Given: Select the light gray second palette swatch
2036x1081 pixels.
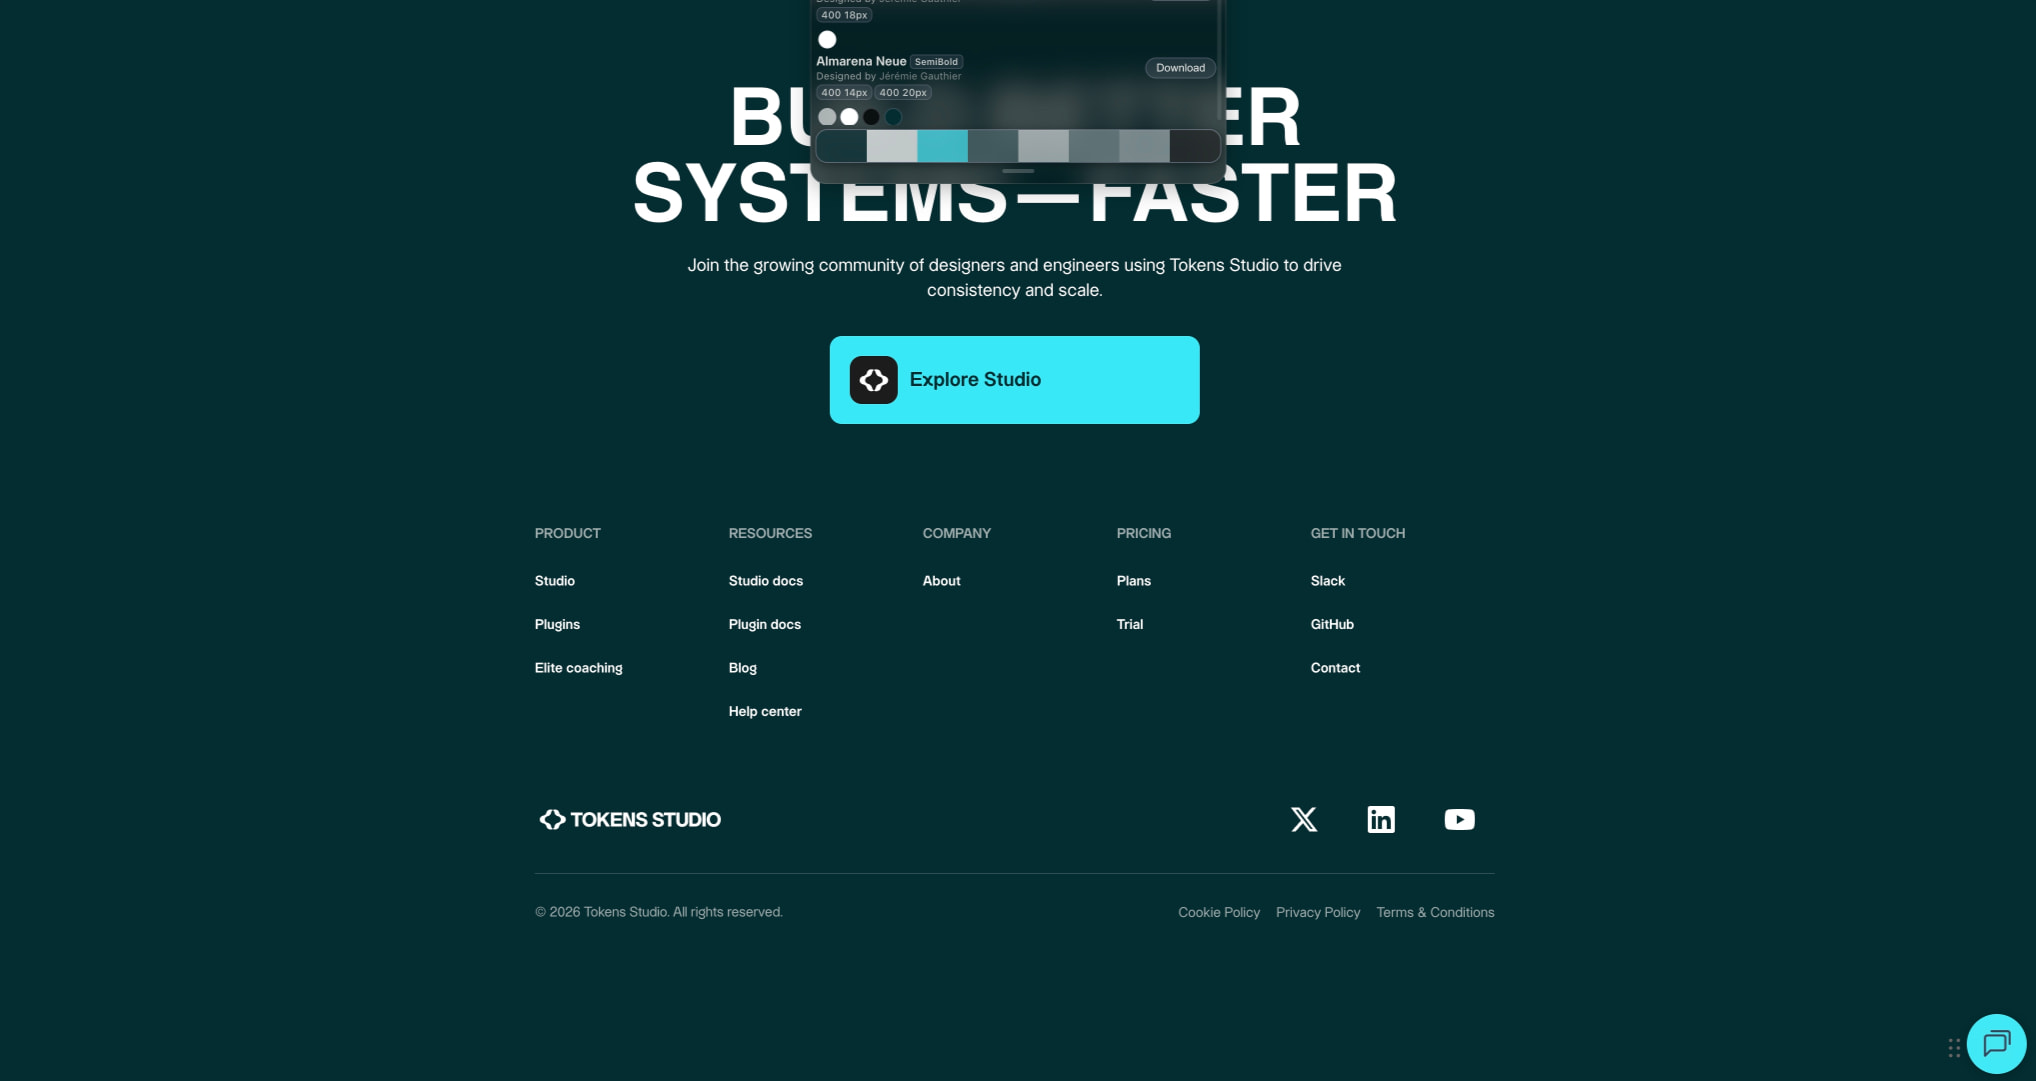Looking at the screenshot, I should point(892,146).
